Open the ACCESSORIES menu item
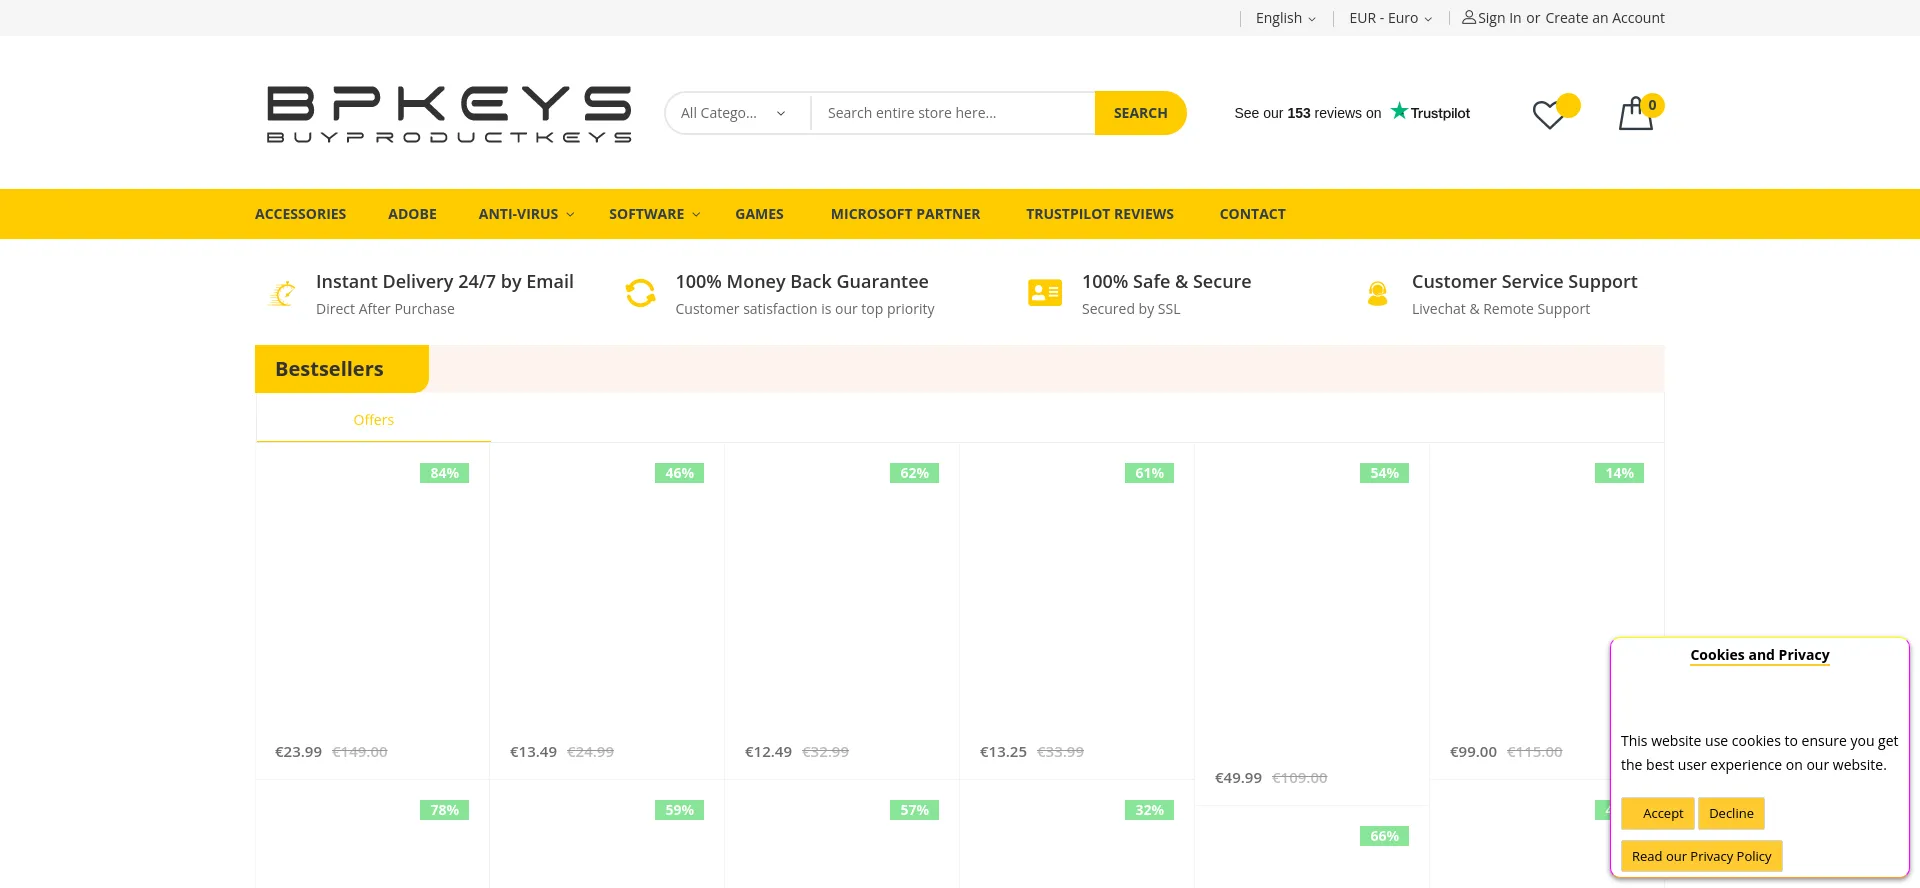Image resolution: width=1920 pixels, height=888 pixels. click(x=300, y=214)
